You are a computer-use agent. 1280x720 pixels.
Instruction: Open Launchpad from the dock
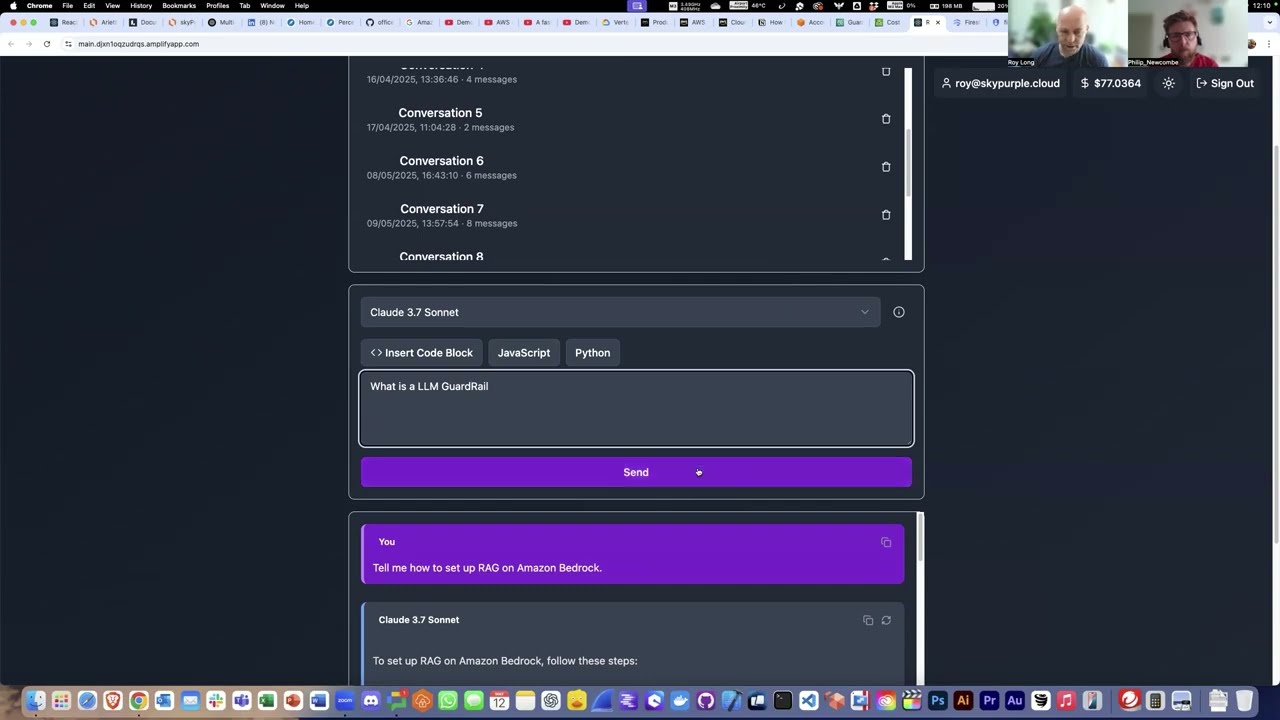61,701
